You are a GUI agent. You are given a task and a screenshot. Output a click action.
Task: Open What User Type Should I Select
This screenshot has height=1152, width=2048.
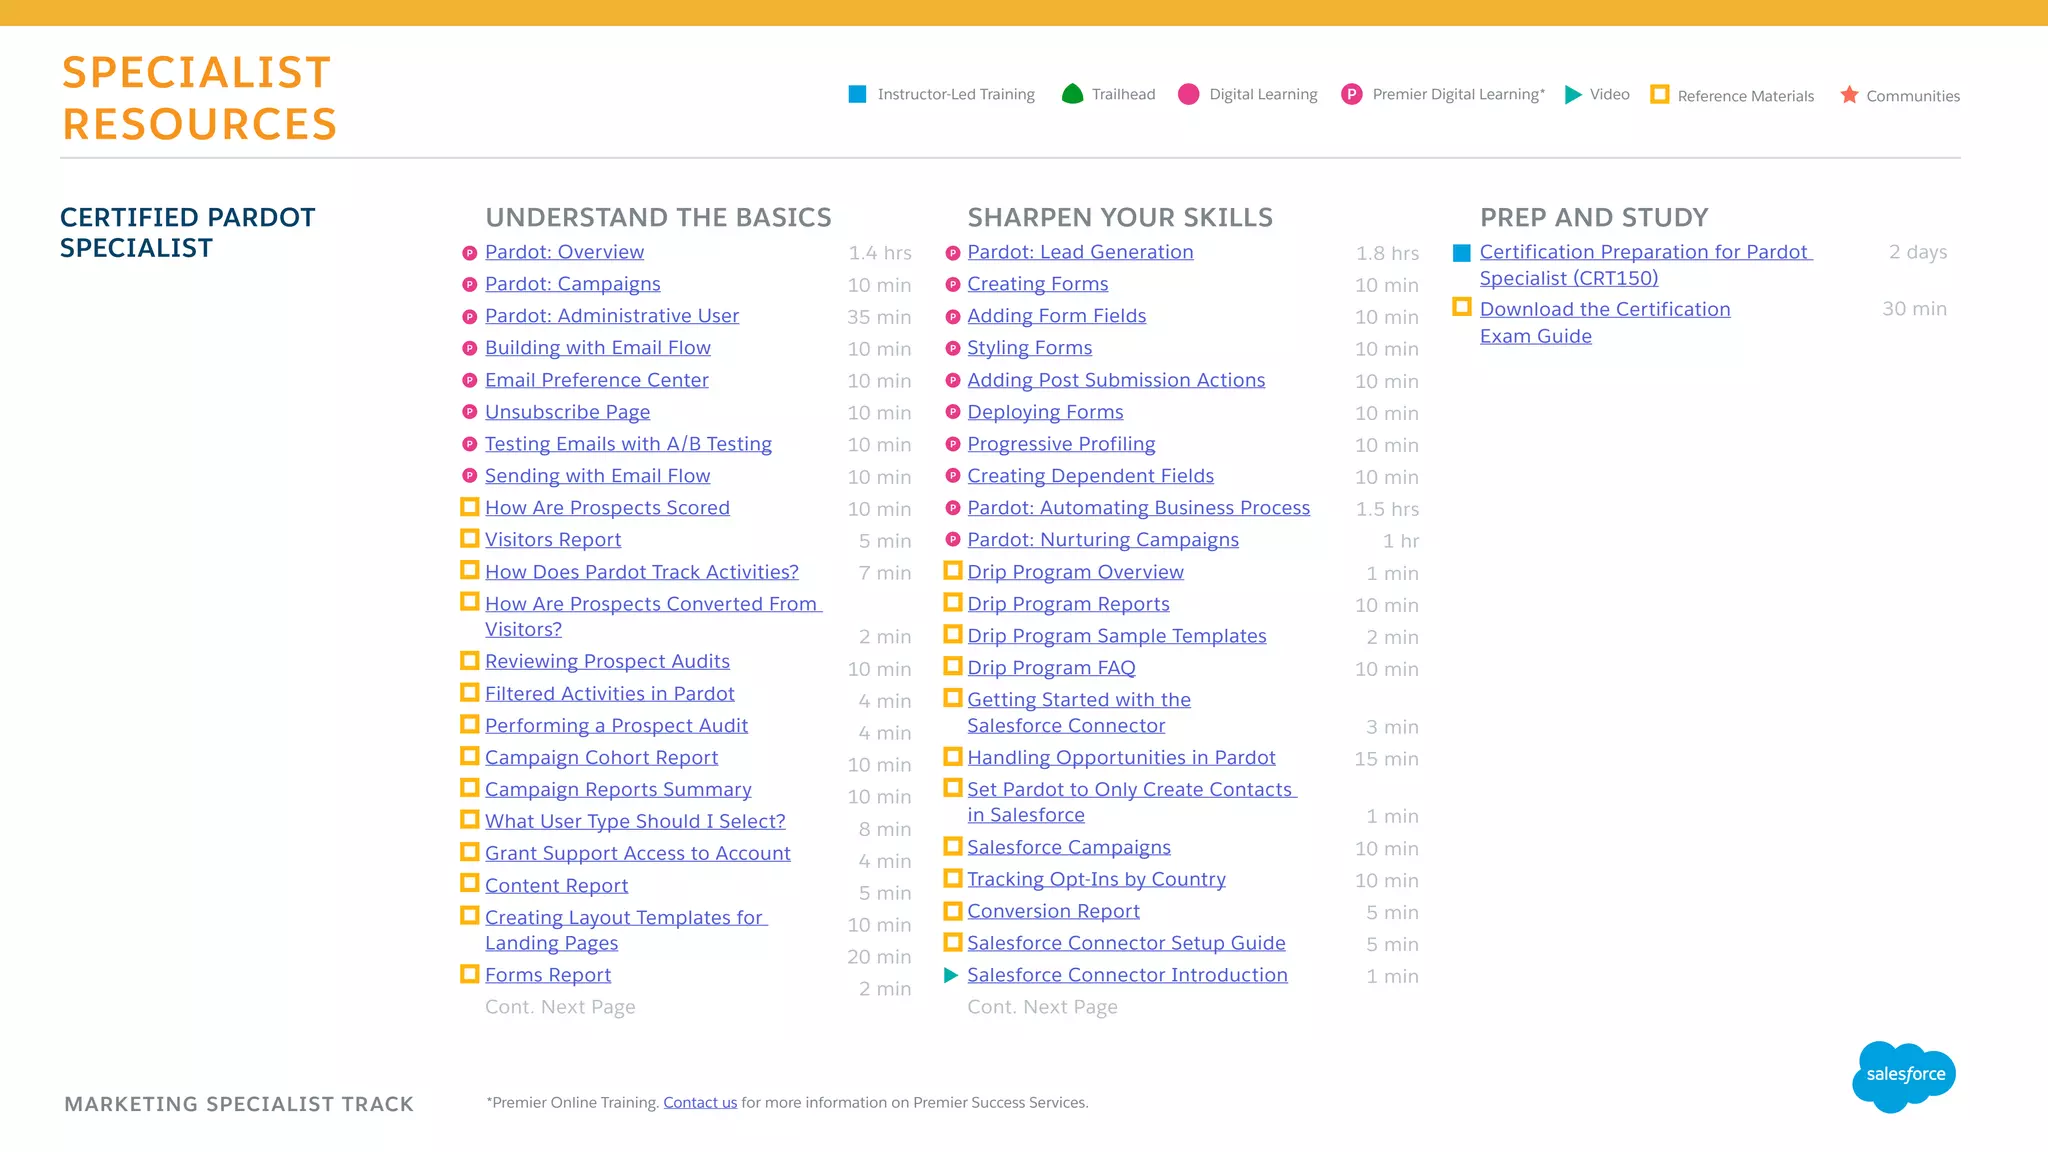636,821
